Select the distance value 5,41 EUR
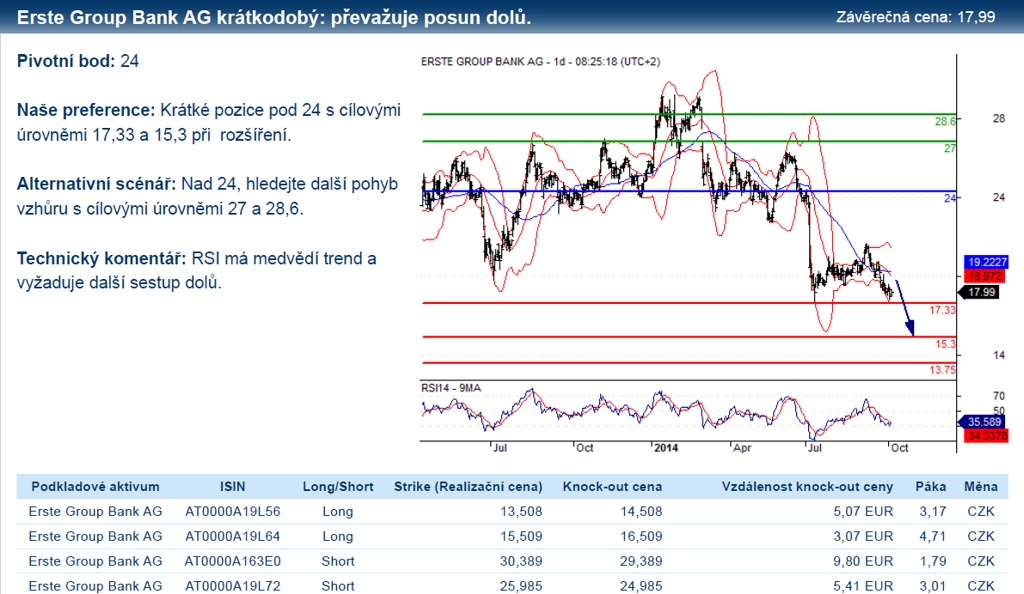Viewport: 1024px width, 594px height. (x=863, y=586)
